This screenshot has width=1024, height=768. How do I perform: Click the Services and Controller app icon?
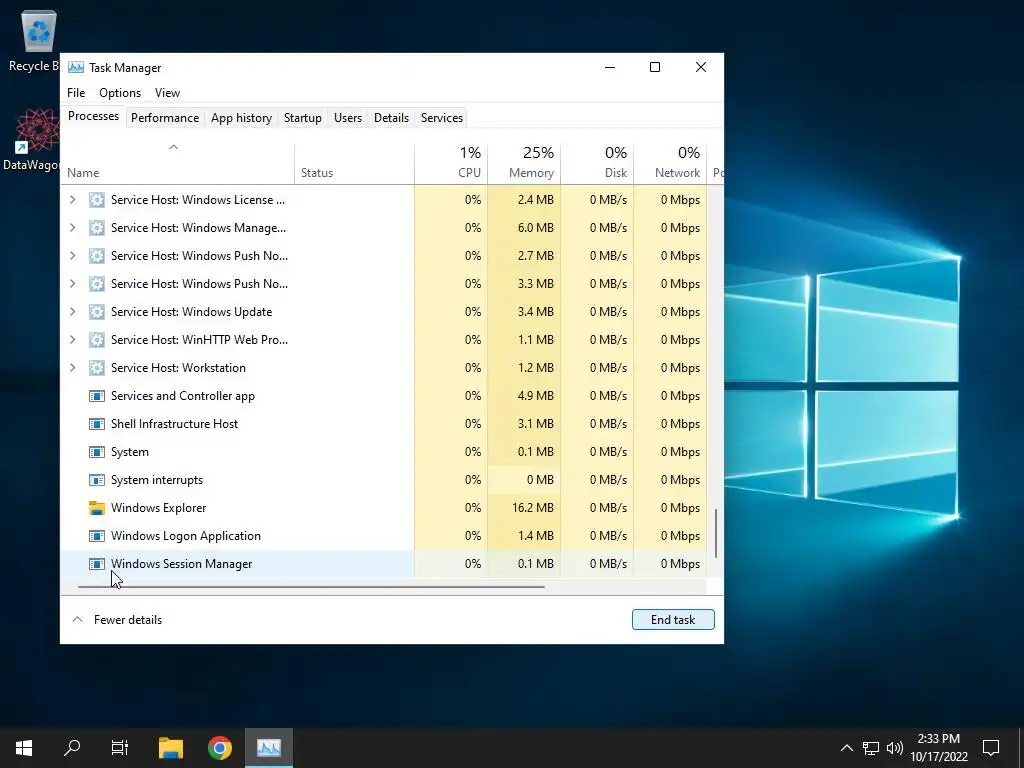coord(97,396)
